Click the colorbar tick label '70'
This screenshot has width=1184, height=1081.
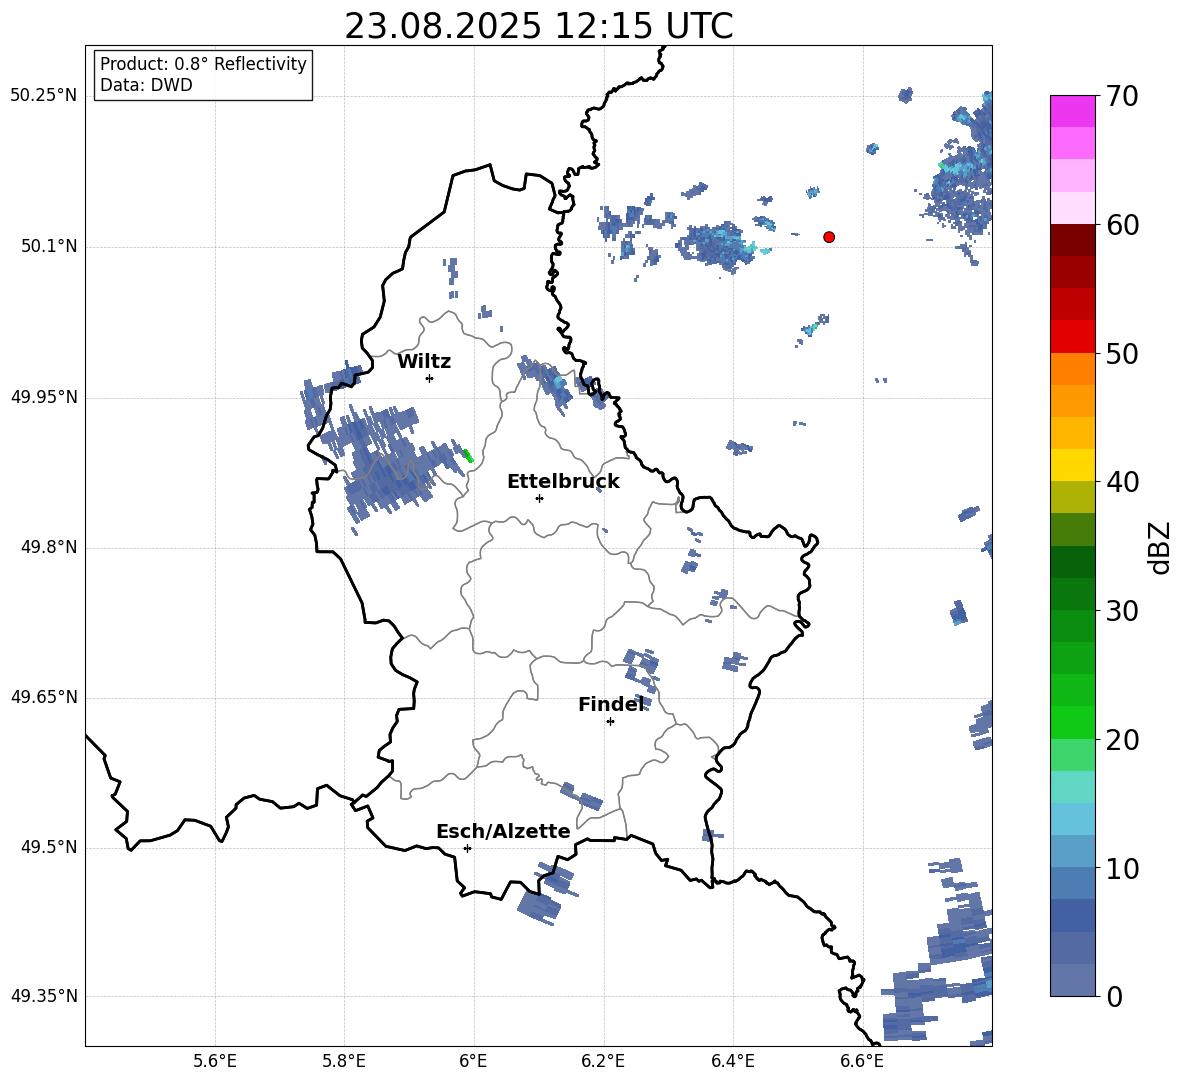[x=1122, y=96]
